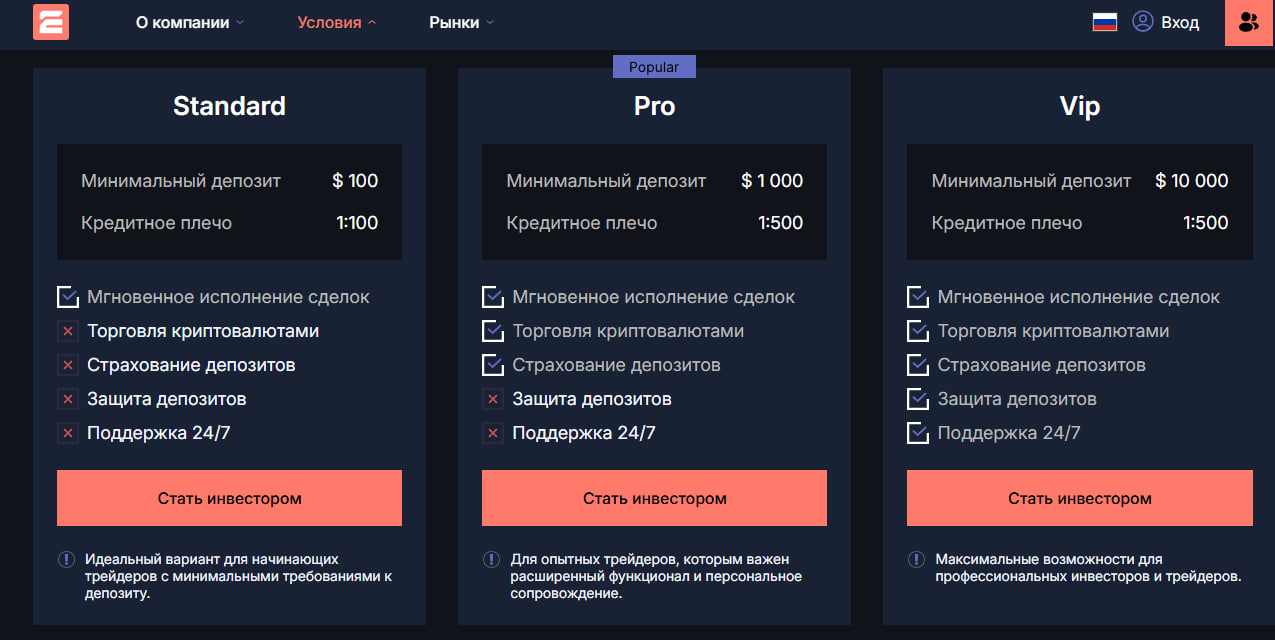Click Стать инвестором for Vip plan
Viewport: 1275px width, 640px height.
(1079, 498)
